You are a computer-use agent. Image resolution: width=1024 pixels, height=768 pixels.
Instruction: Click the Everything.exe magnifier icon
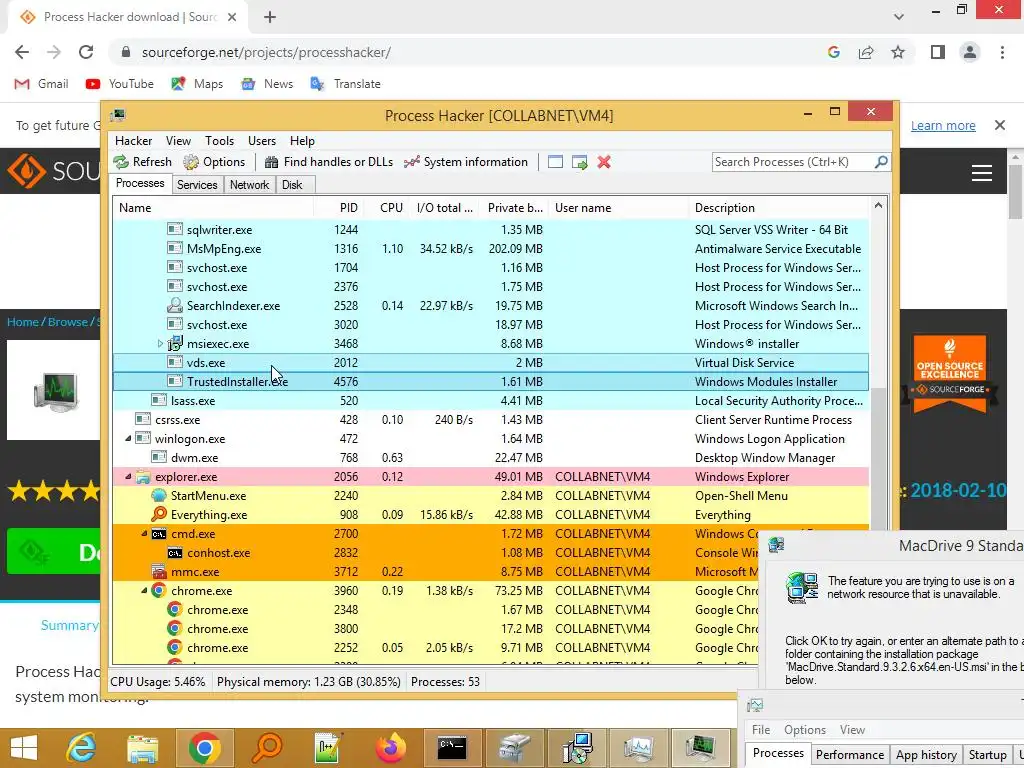pos(159,514)
